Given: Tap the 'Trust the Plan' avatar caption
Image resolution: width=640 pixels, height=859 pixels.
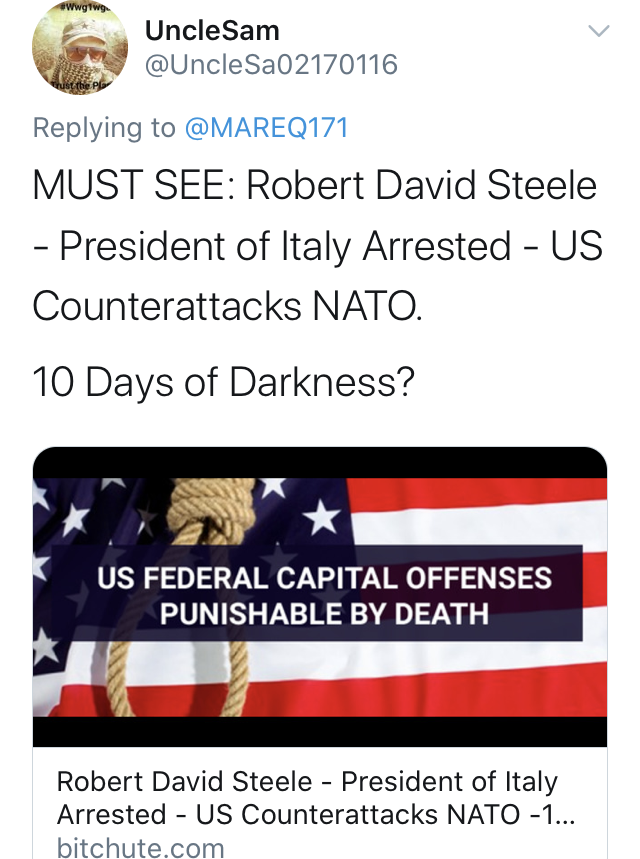Looking at the screenshot, I should point(81,85).
